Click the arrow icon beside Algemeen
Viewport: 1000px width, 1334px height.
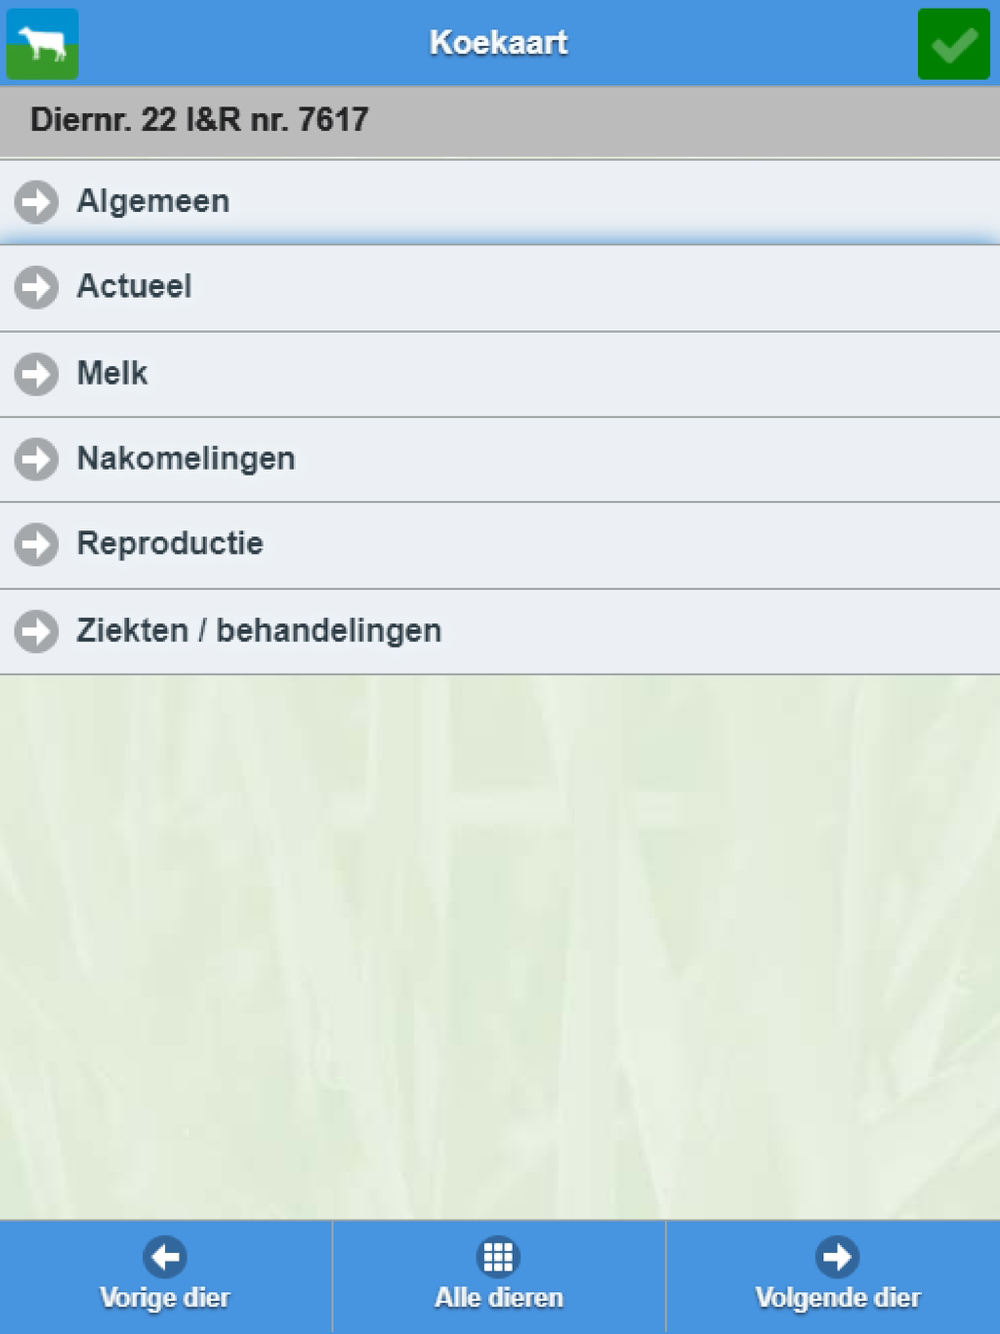(x=37, y=202)
